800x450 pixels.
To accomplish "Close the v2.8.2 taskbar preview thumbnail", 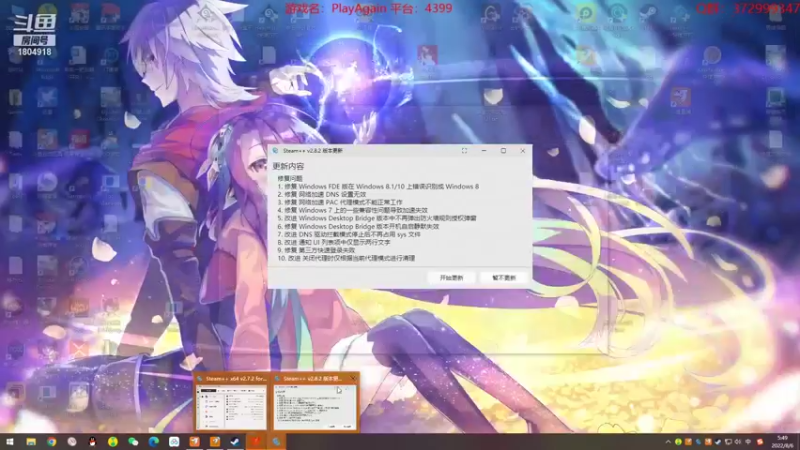I will coord(353,379).
